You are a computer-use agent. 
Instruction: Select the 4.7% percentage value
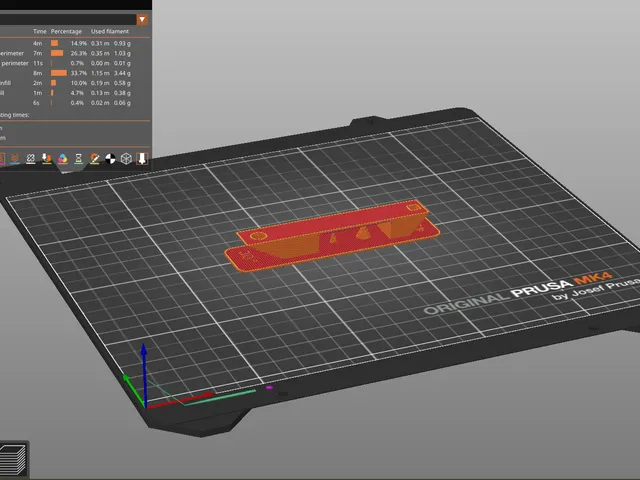click(x=77, y=93)
